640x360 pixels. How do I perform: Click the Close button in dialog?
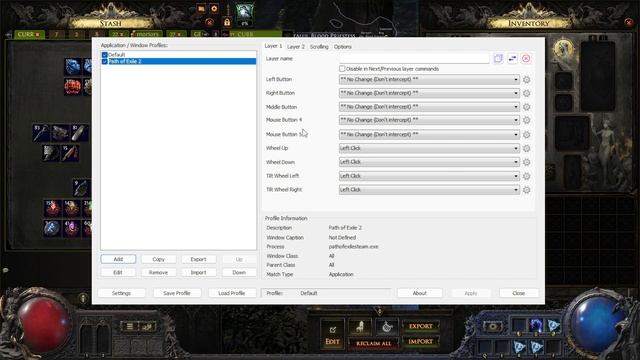[518, 293]
